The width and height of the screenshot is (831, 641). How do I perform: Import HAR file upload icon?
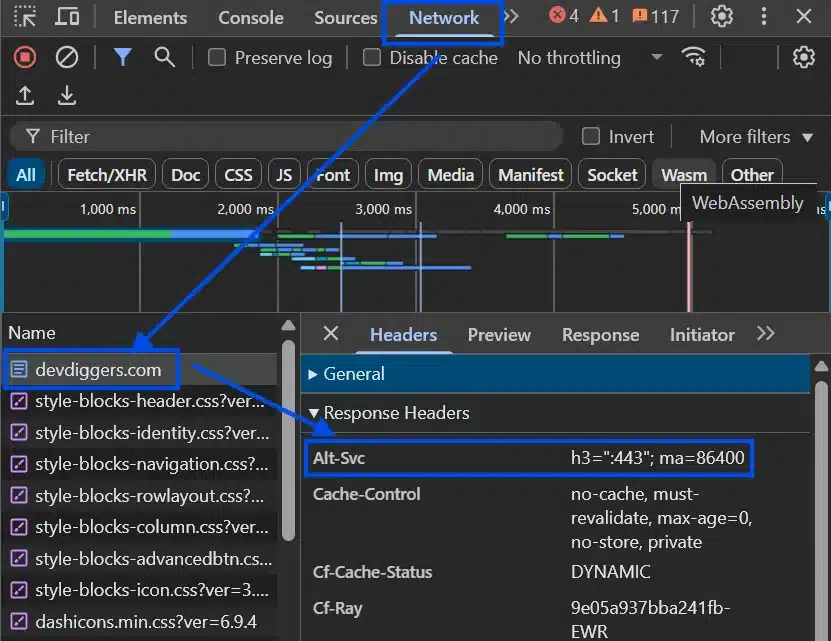click(x=25, y=96)
